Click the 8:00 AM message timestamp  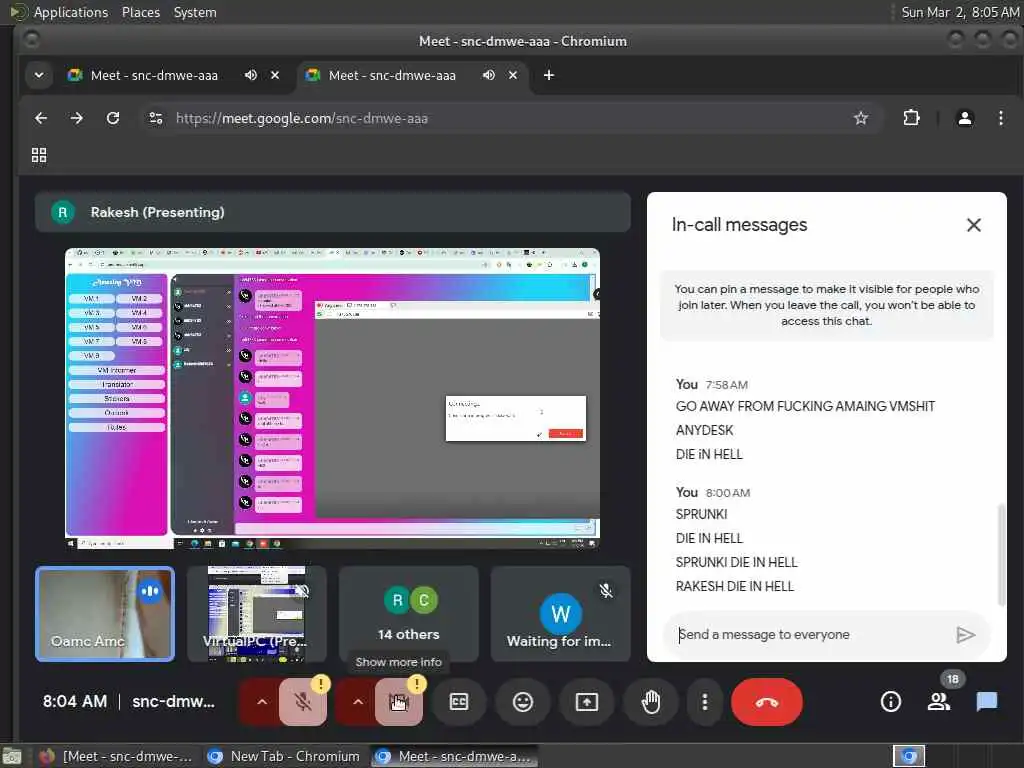pyautogui.click(x=728, y=493)
